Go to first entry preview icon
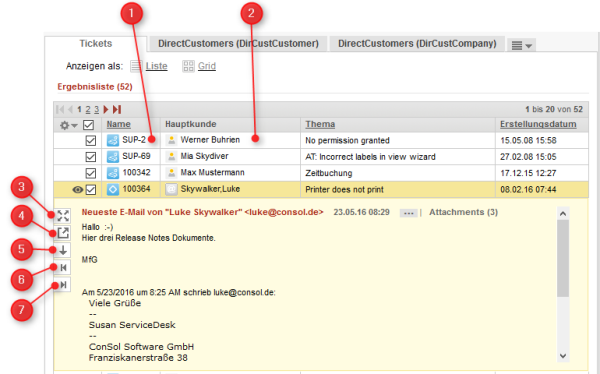This screenshot has height=374, width=600. click(x=63, y=267)
